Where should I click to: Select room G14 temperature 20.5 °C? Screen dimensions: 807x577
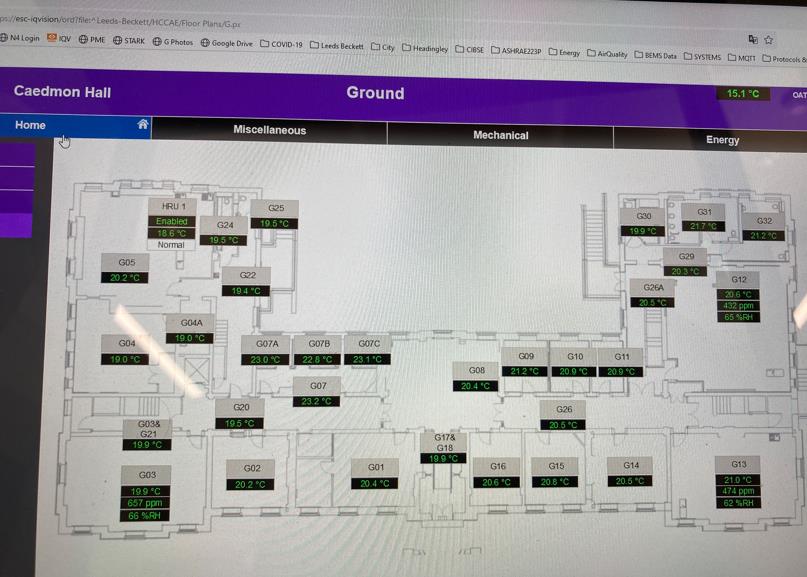click(630, 481)
